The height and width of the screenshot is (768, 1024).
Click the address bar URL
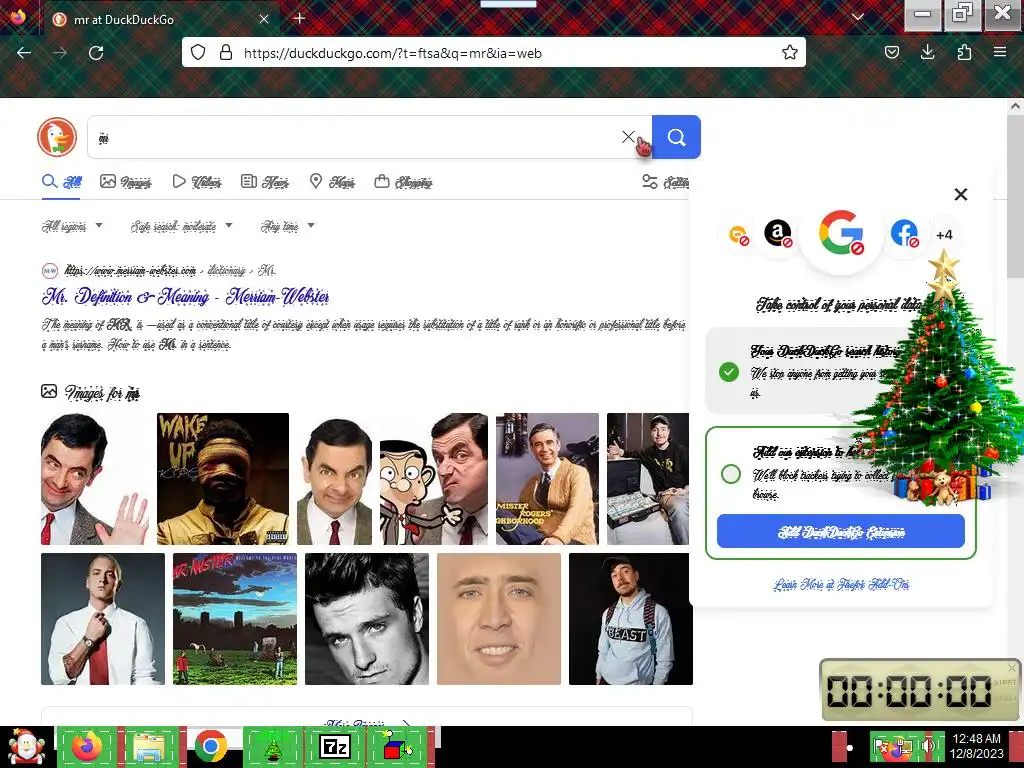click(392, 54)
